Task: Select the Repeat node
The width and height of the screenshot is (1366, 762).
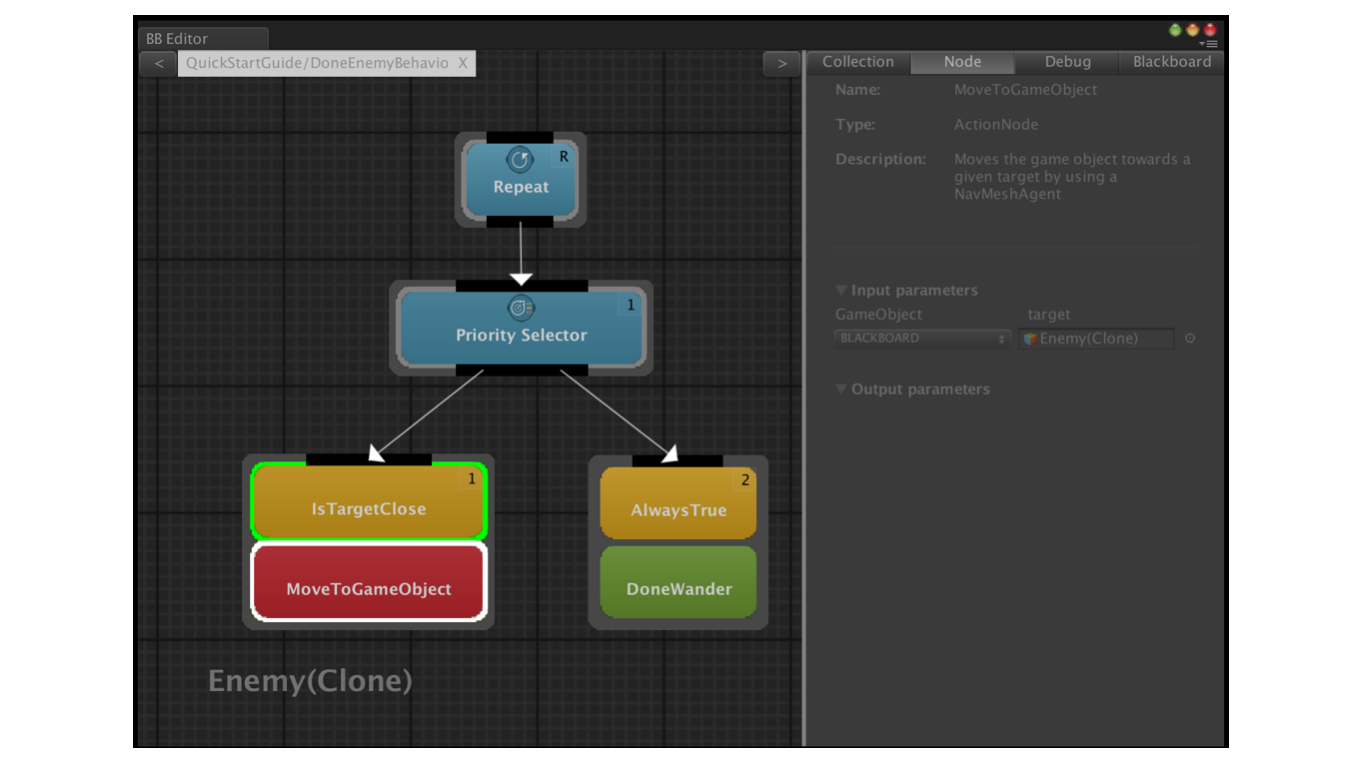Action: click(x=521, y=179)
